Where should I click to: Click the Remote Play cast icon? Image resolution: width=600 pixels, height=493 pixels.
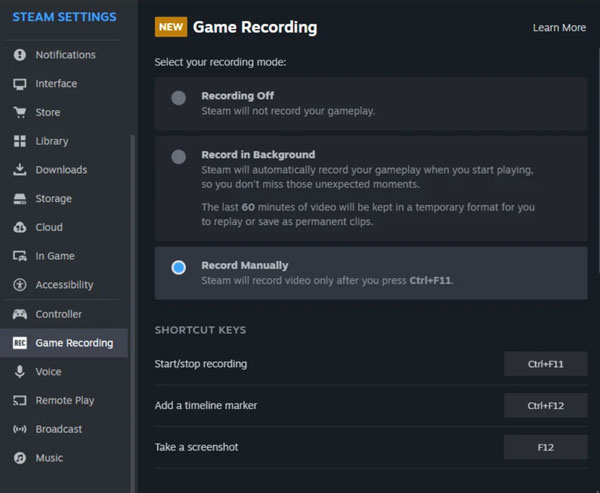tap(20, 400)
